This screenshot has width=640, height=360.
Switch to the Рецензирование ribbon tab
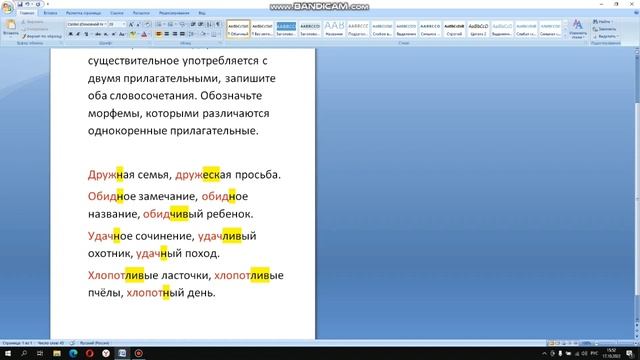pyautogui.click(x=174, y=13)
